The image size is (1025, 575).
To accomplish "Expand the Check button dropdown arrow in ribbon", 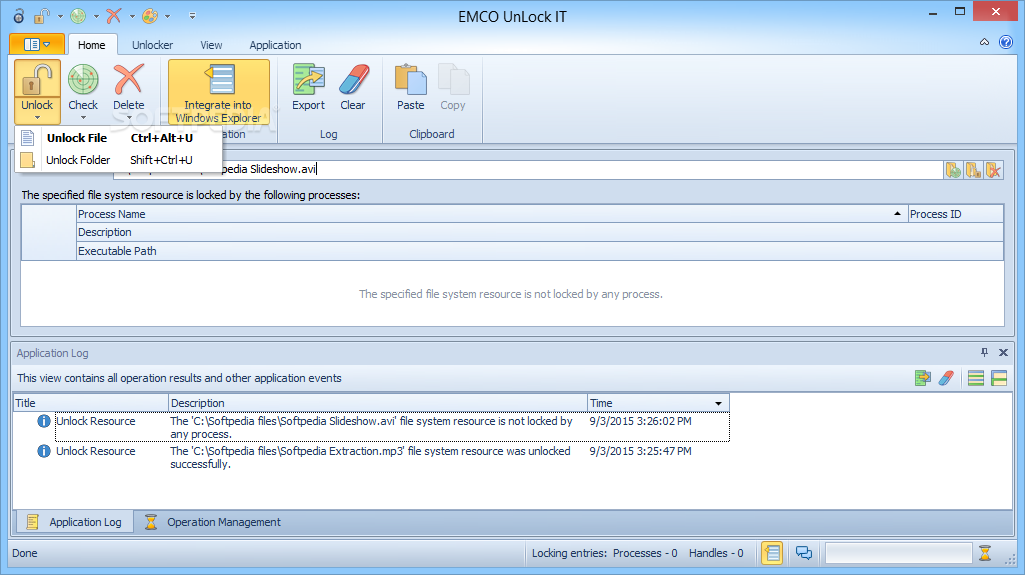I will (83, 118).
